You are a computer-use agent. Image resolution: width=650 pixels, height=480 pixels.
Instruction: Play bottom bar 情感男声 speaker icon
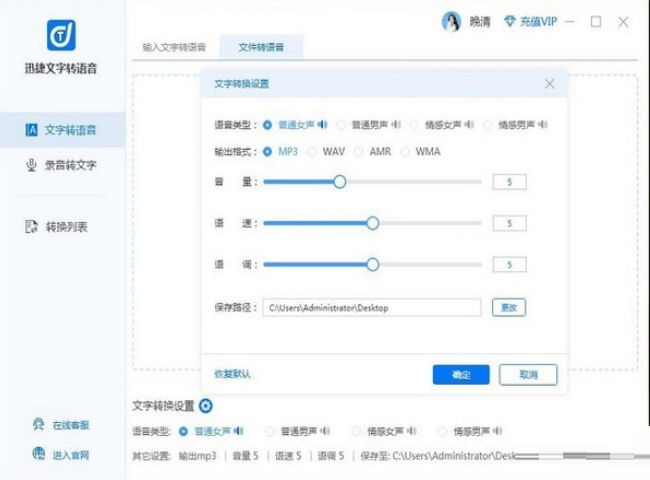click(497, 431)
